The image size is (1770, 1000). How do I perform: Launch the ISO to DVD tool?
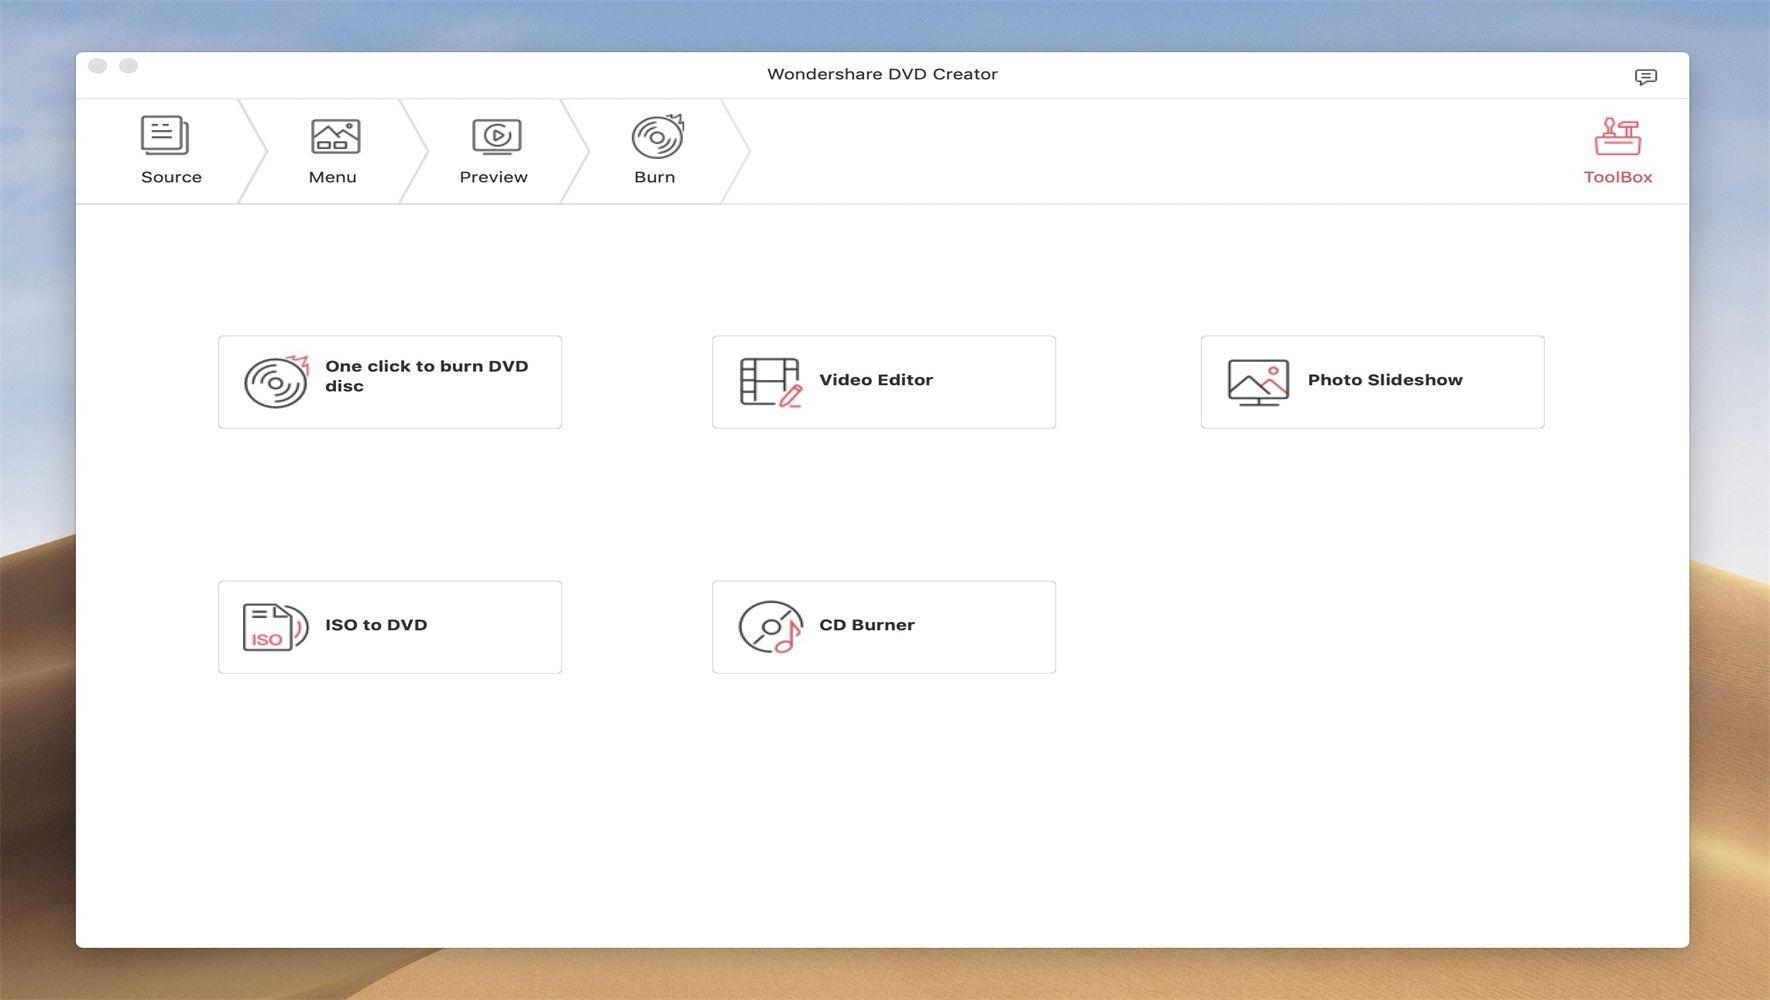[390, 627]
